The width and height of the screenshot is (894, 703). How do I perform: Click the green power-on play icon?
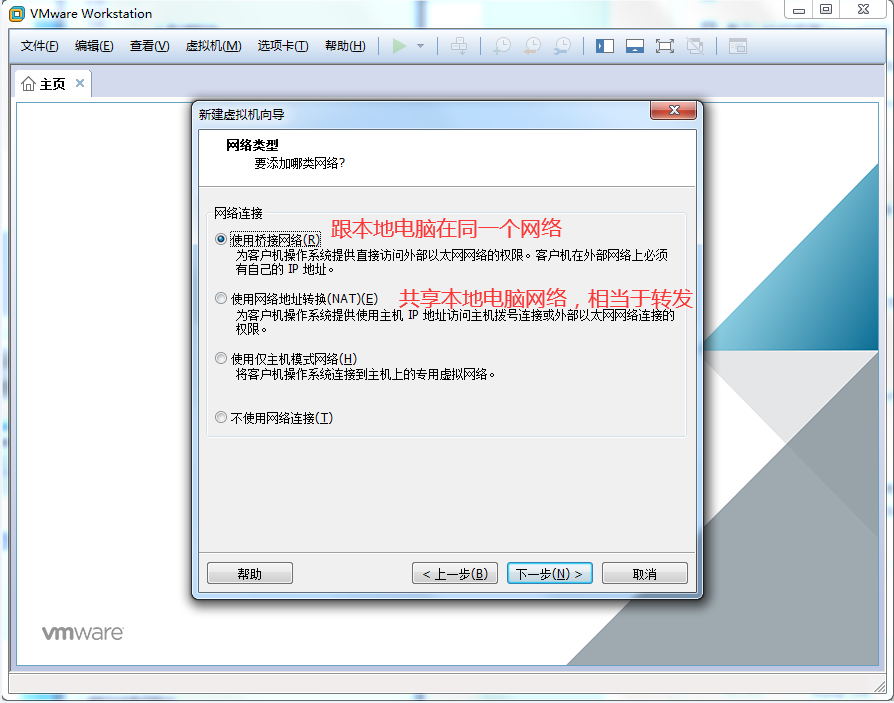click(x=400, y=46)
